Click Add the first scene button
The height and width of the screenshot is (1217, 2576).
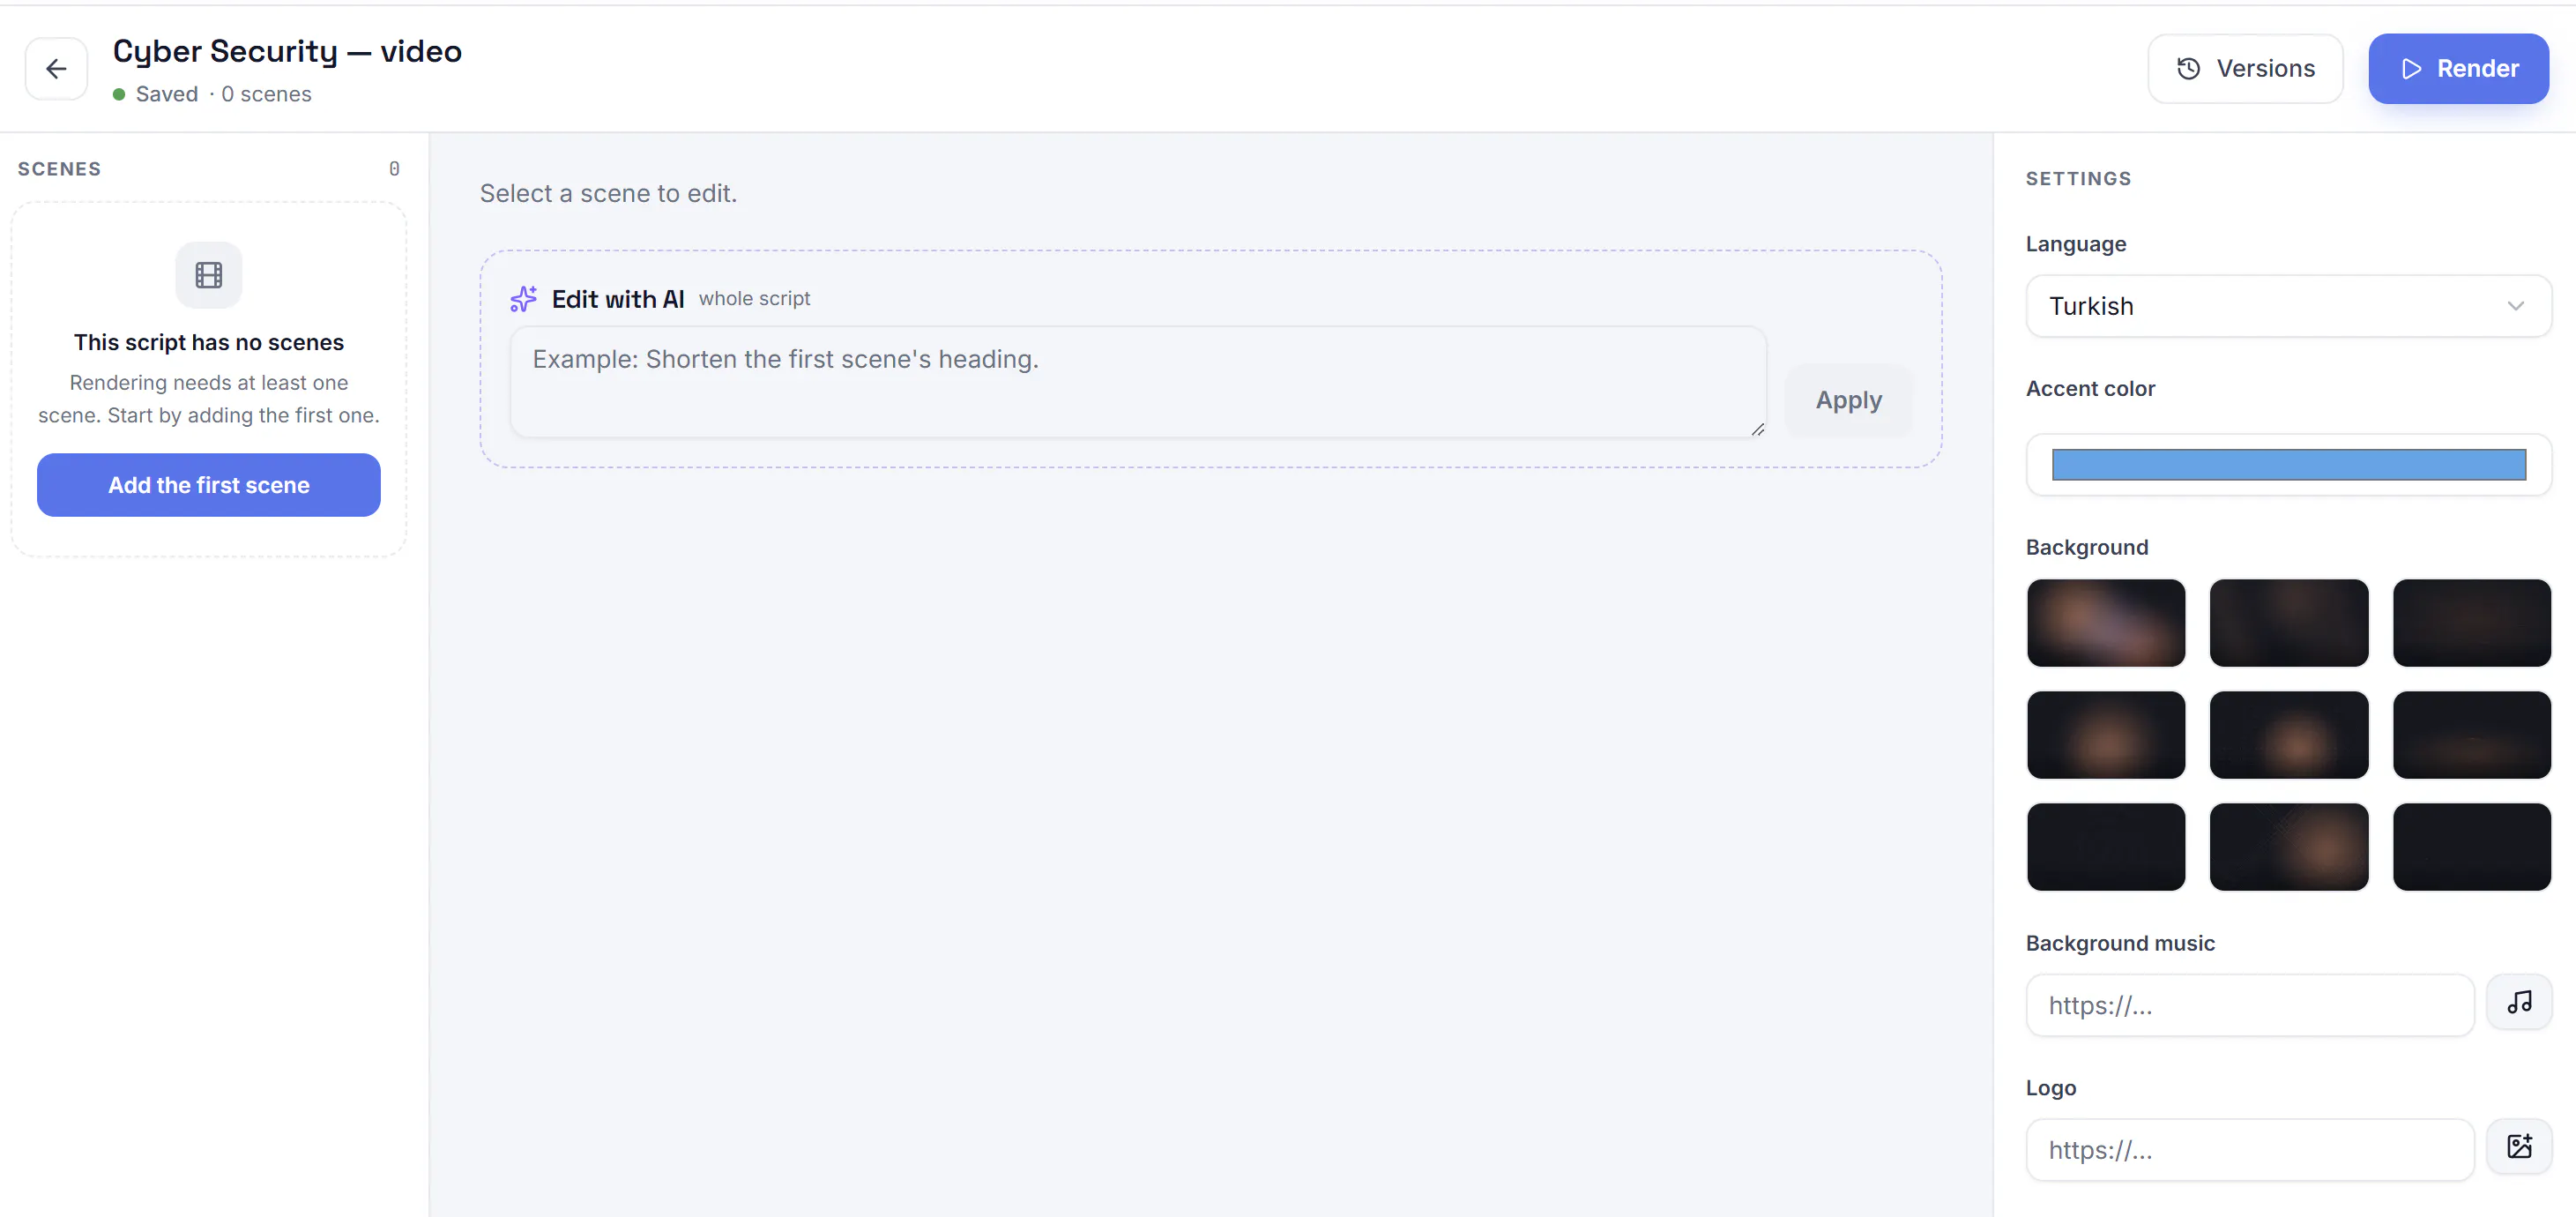(209, 485)
